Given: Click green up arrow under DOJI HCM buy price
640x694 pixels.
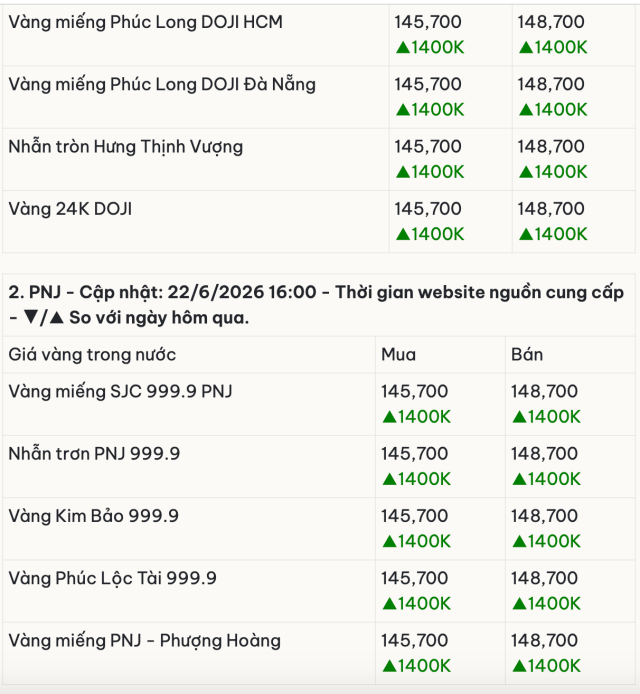Looking at the screenshot, I should (x=403, y=47).
